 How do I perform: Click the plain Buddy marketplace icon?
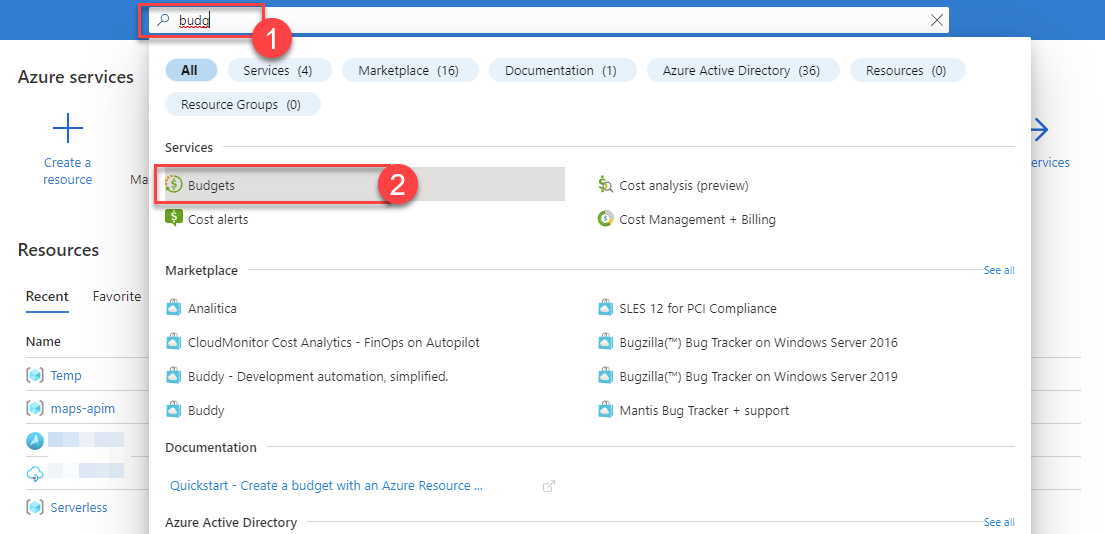174,409
